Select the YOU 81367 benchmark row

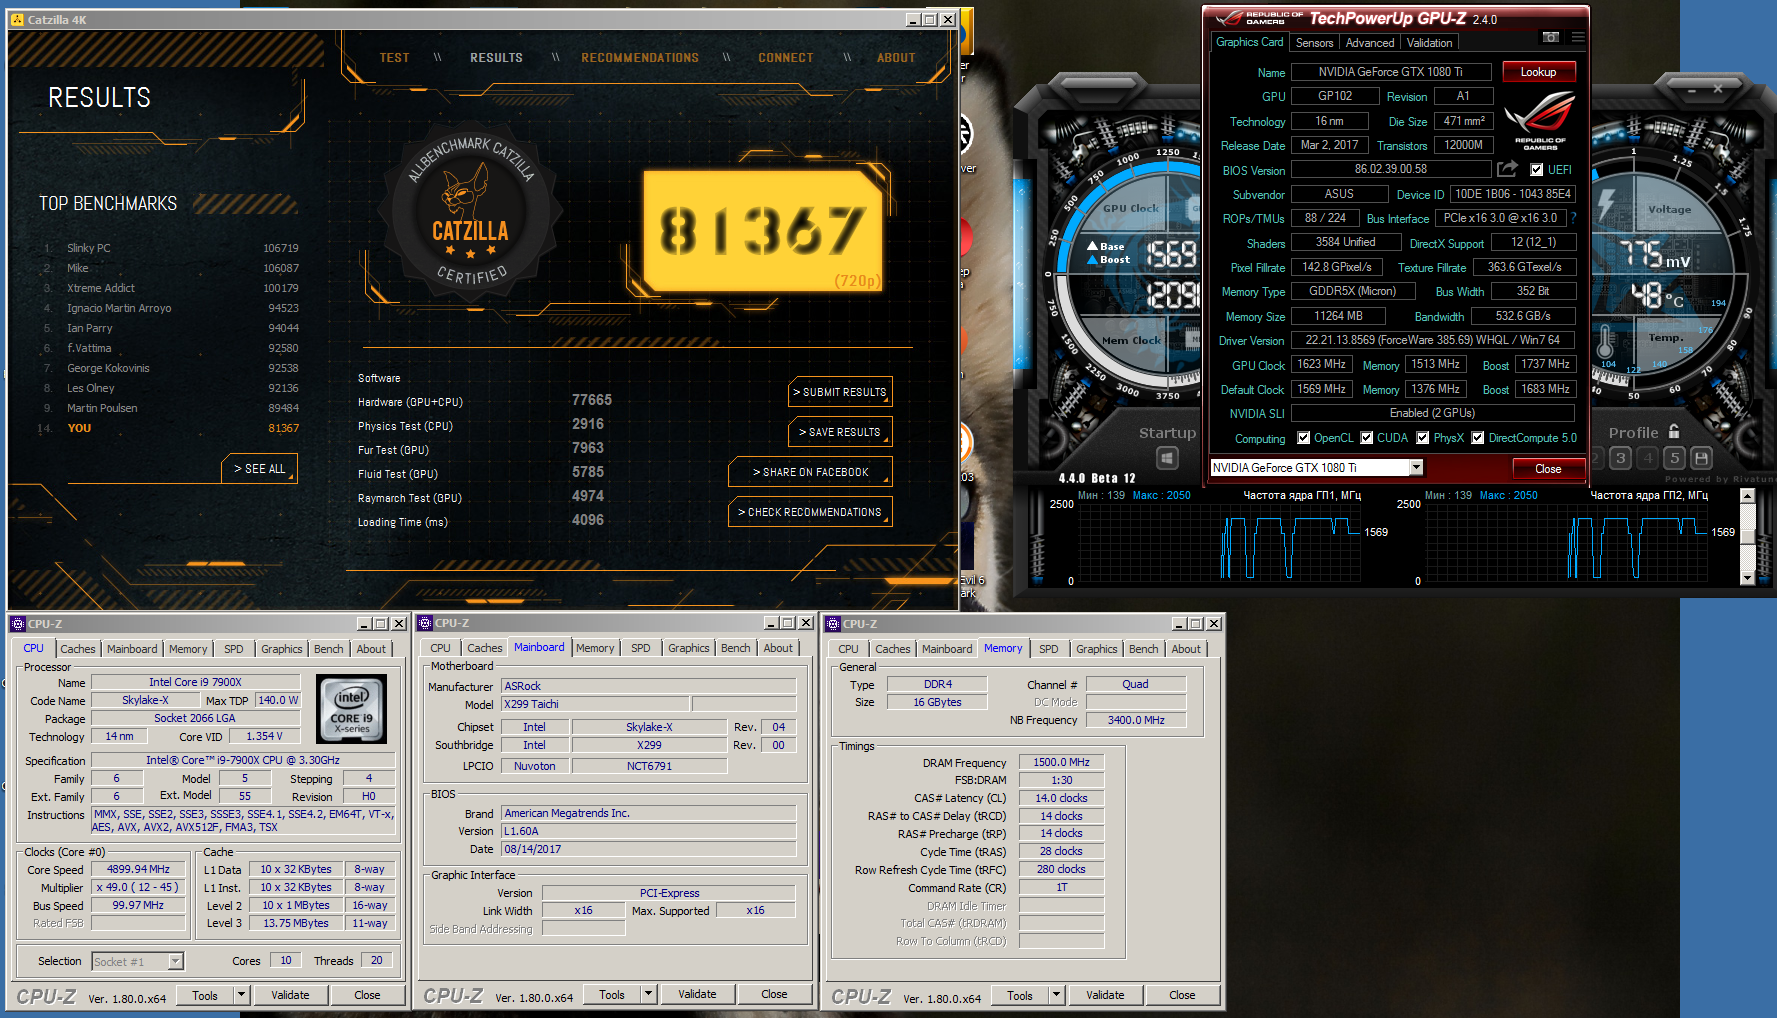coord(170,428)
